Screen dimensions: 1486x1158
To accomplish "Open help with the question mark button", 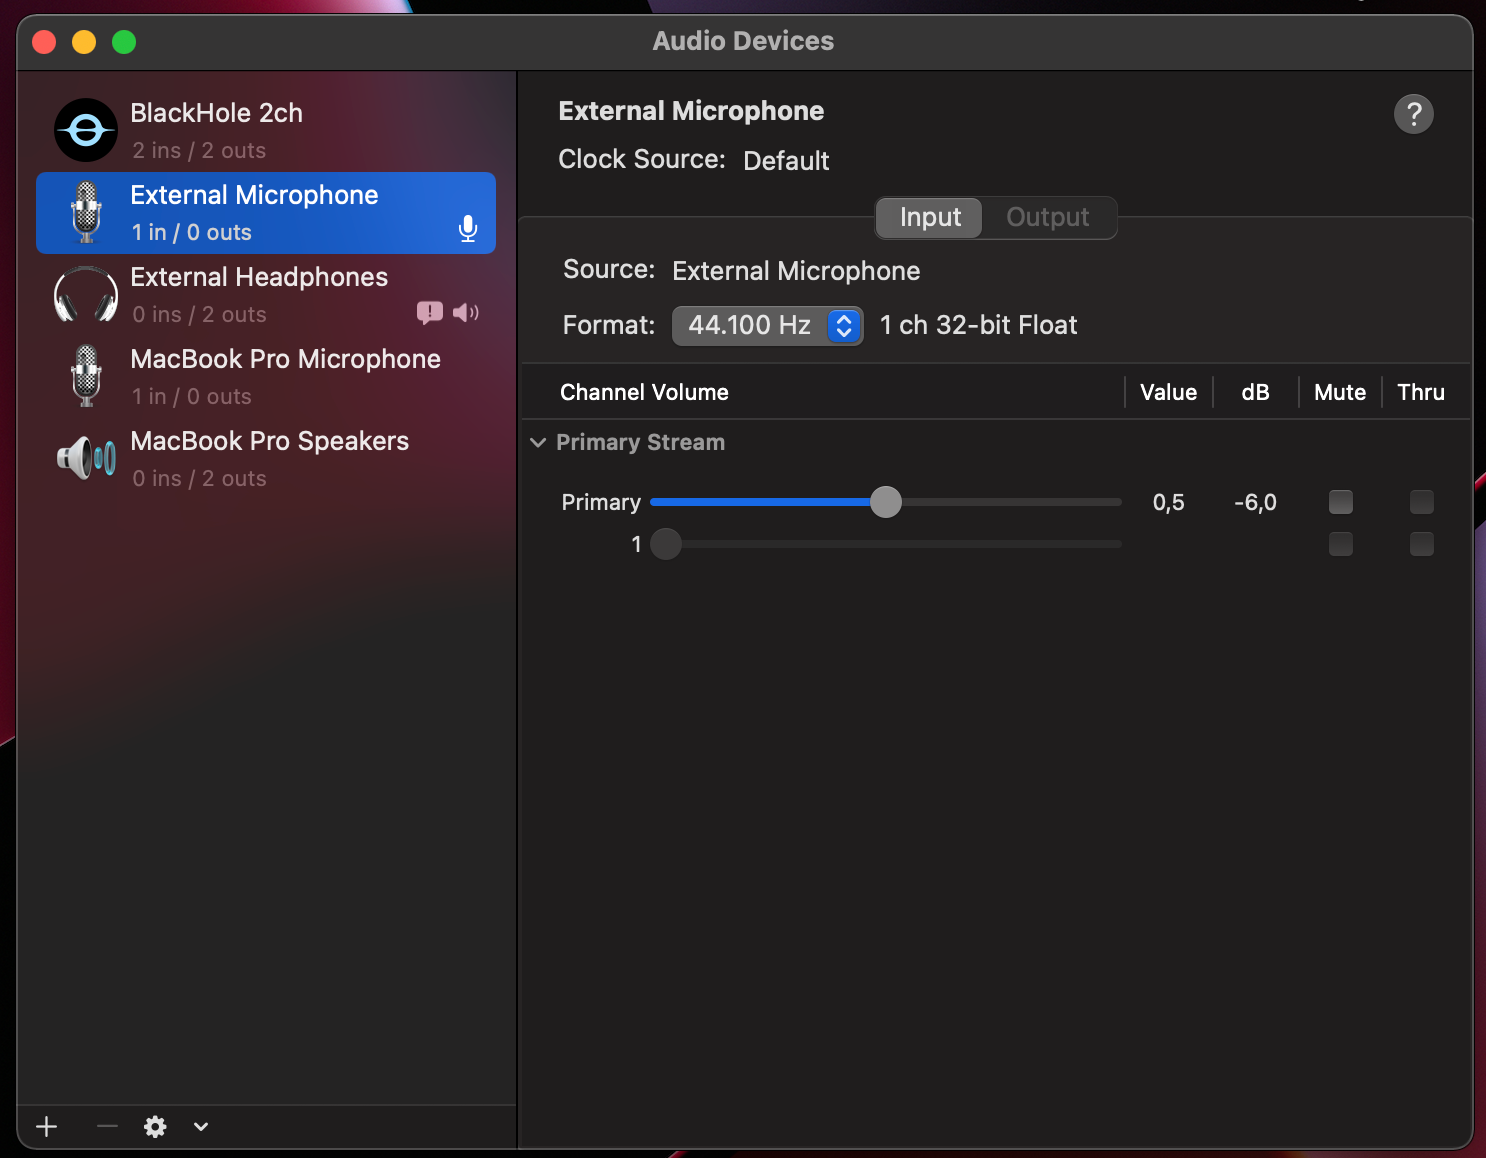I will tap(1414, 114).
